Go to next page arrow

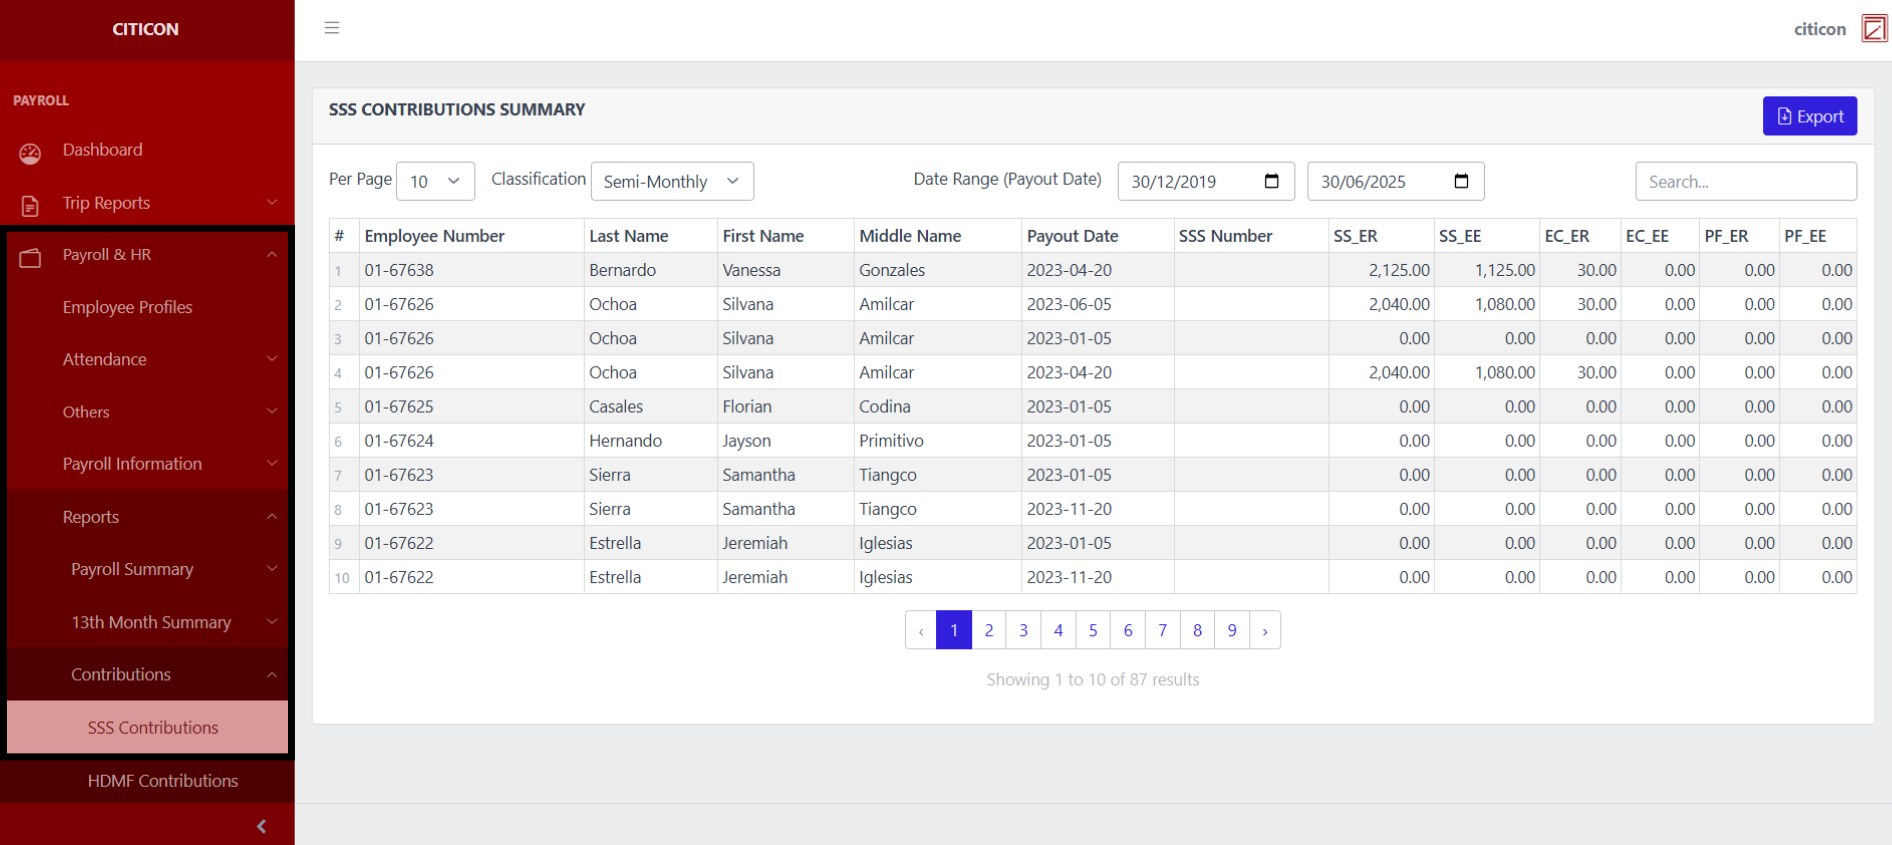click(1265, 631)
